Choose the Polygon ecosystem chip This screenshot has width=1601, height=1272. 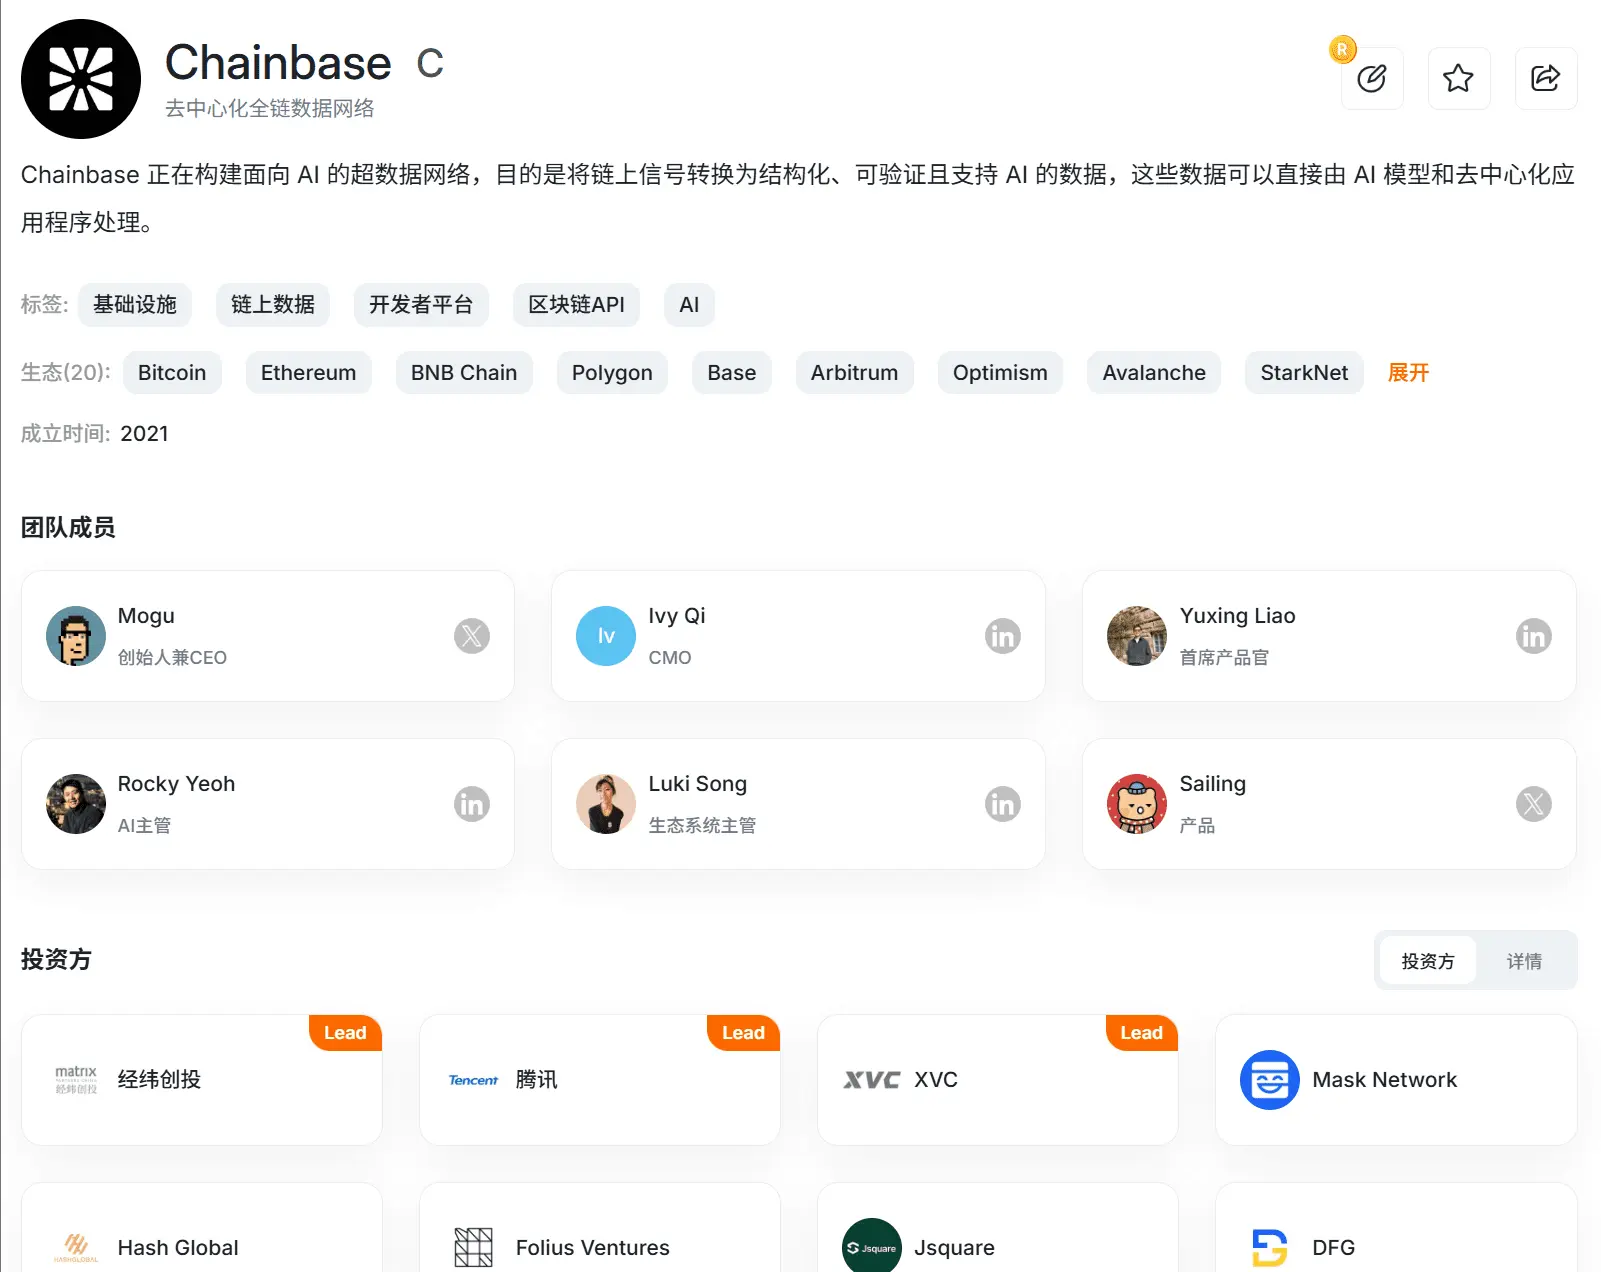[612, 373]
